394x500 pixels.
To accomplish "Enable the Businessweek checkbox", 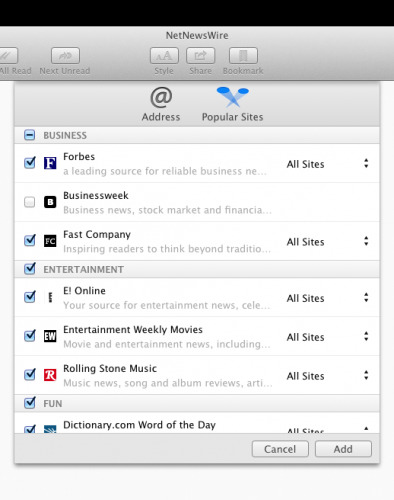I will [29, 202].
